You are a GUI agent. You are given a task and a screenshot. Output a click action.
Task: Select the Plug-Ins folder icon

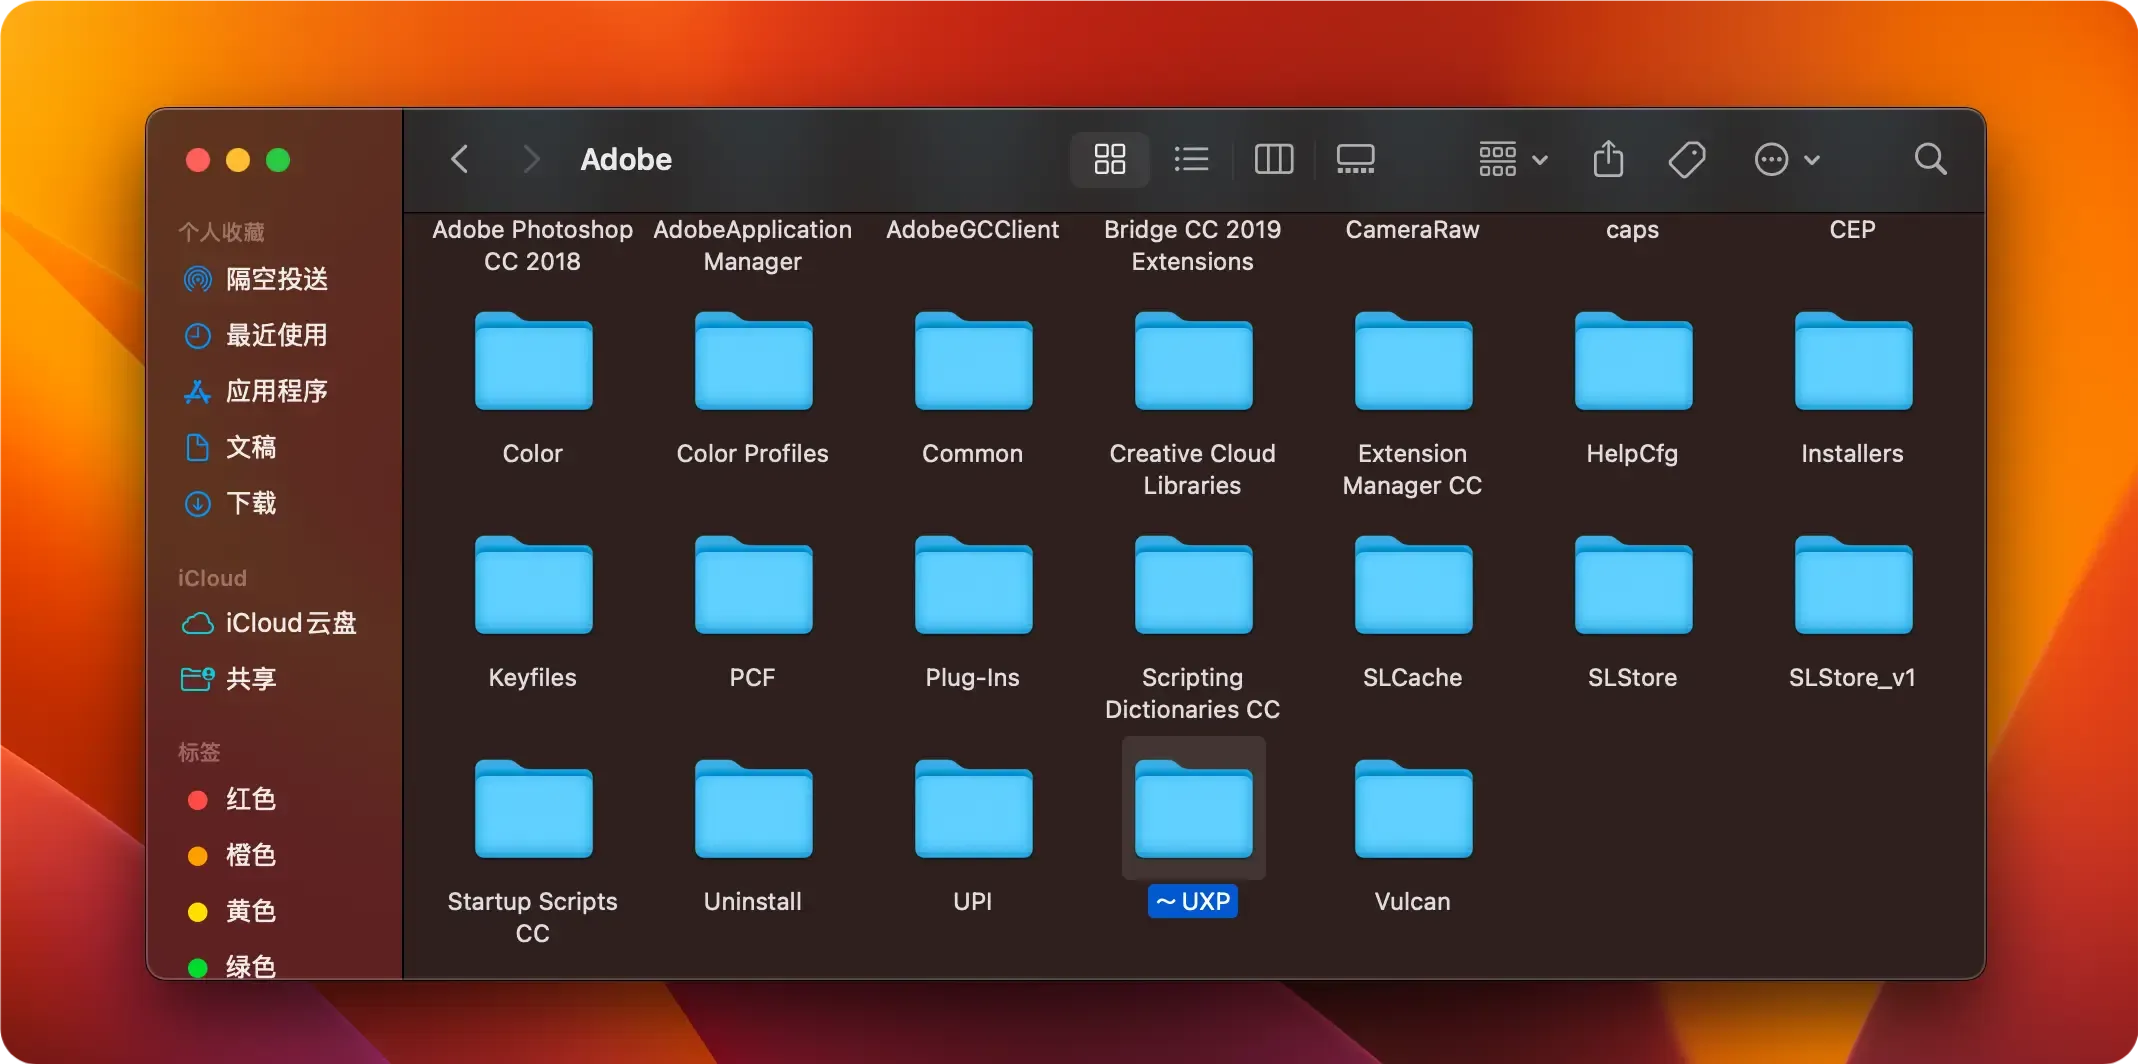coord(973,585)
